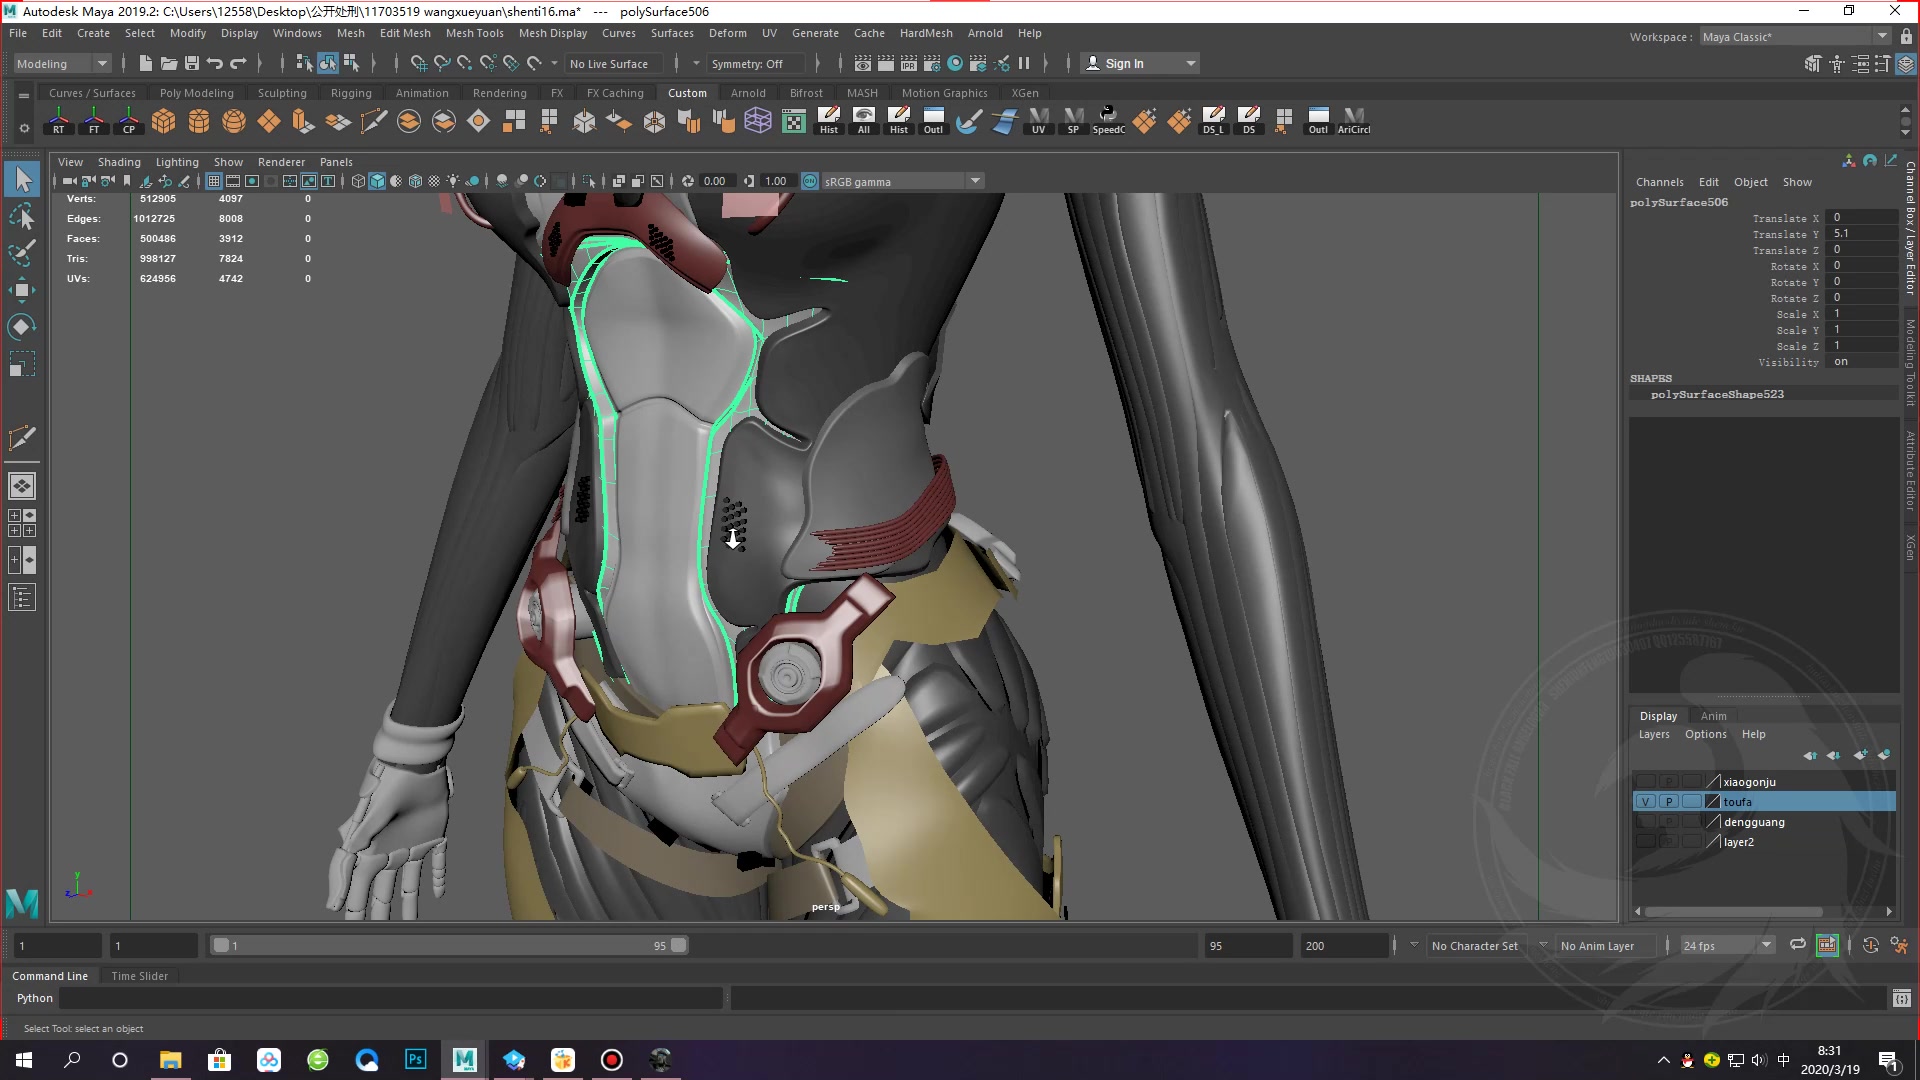The image size is (1920, 1080).
Task: Open the Script Editor icon
Action: [1901, 998]
